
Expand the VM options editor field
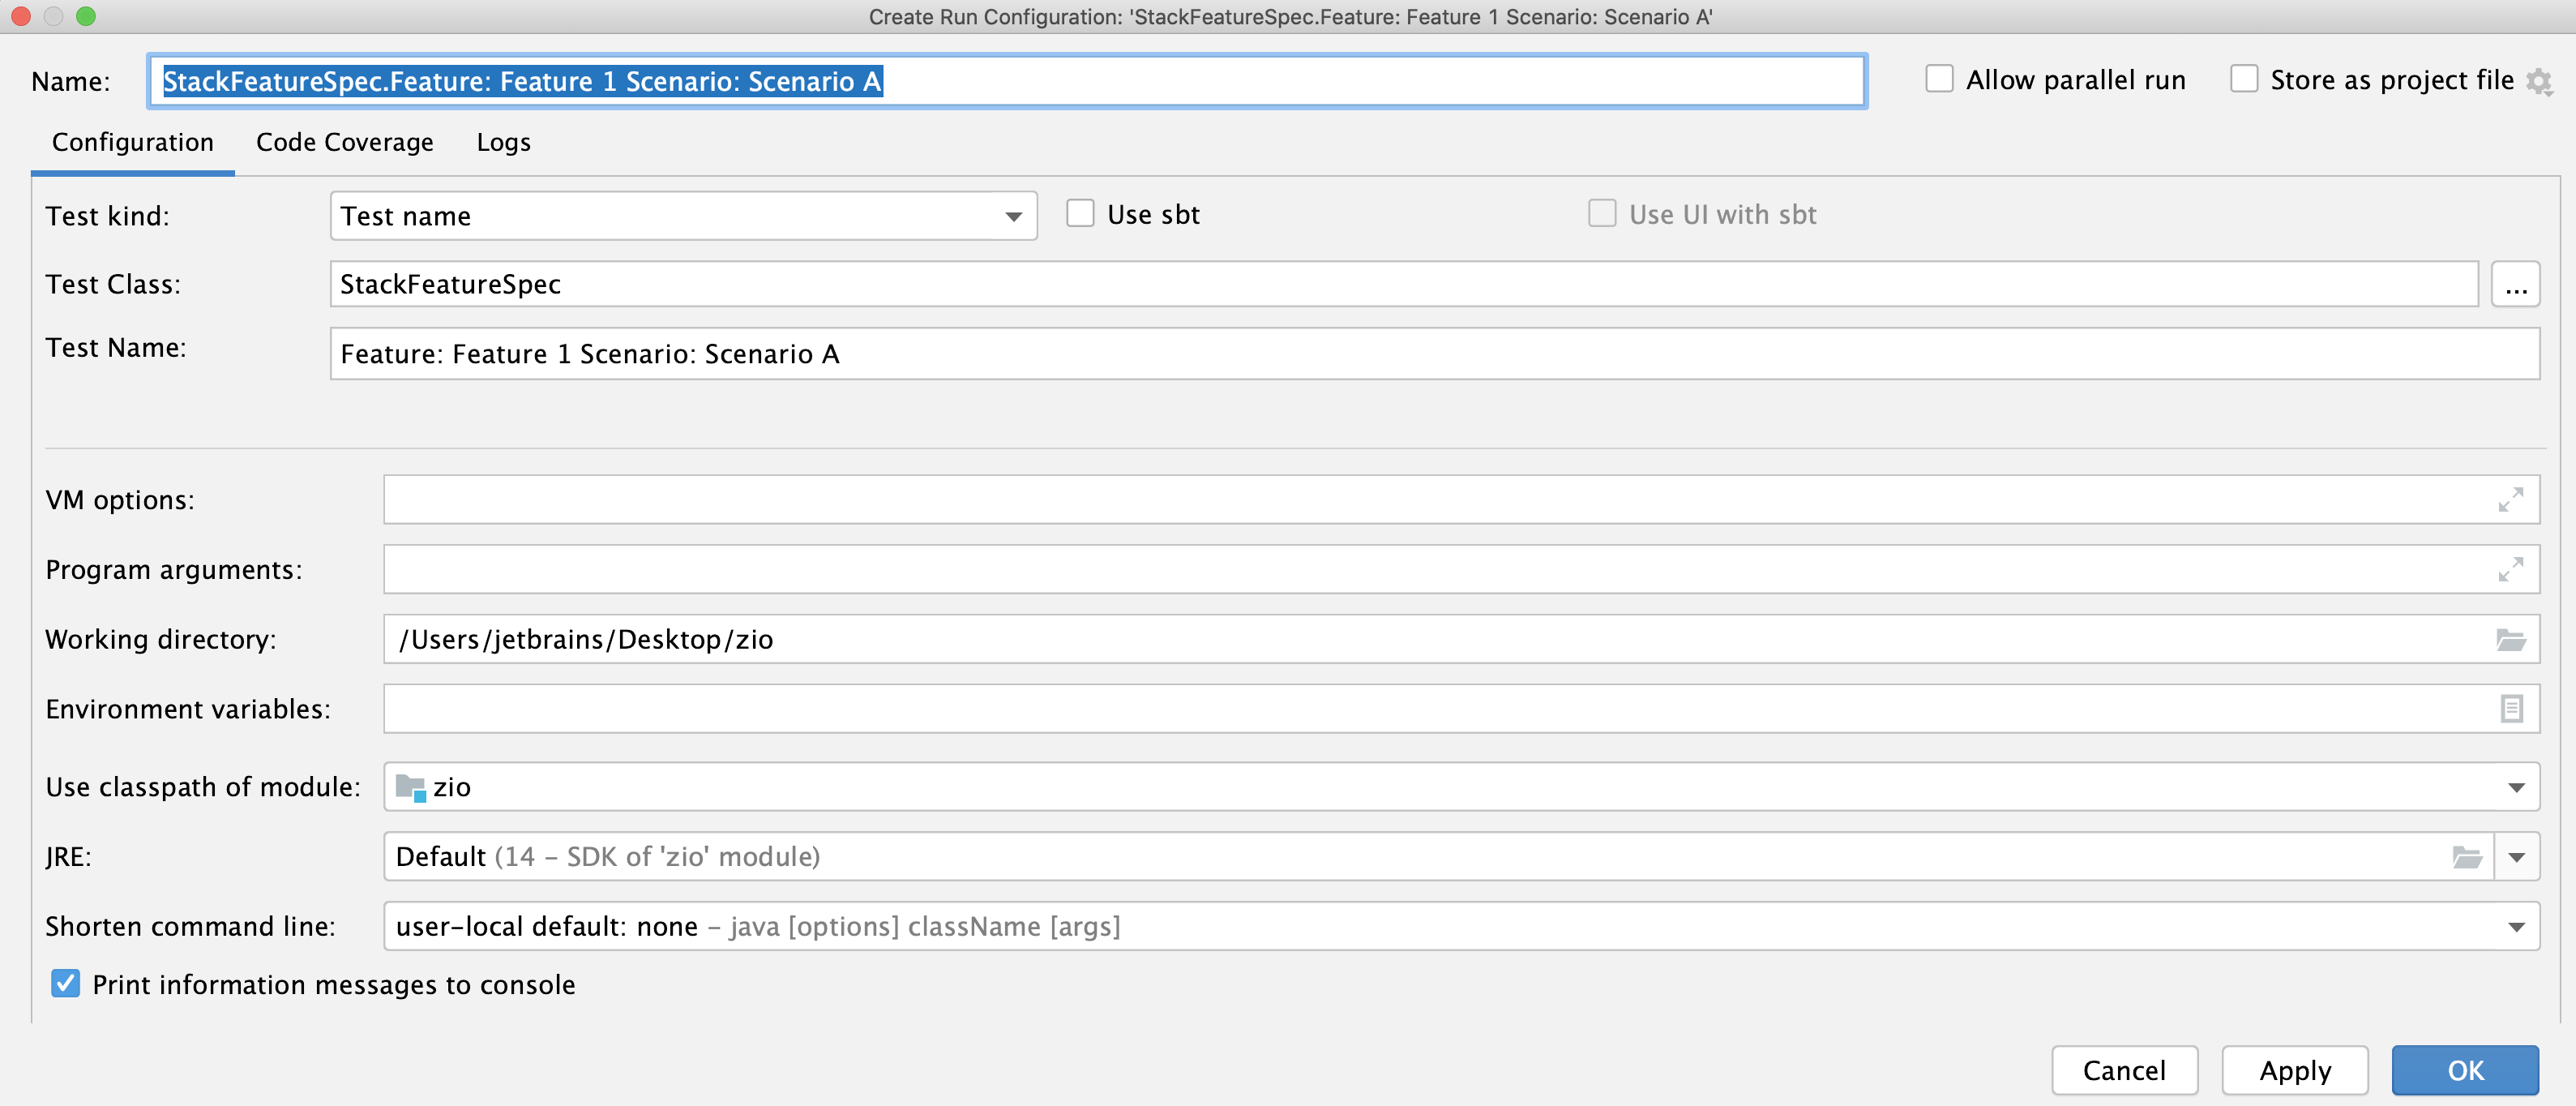point(2510,500)
